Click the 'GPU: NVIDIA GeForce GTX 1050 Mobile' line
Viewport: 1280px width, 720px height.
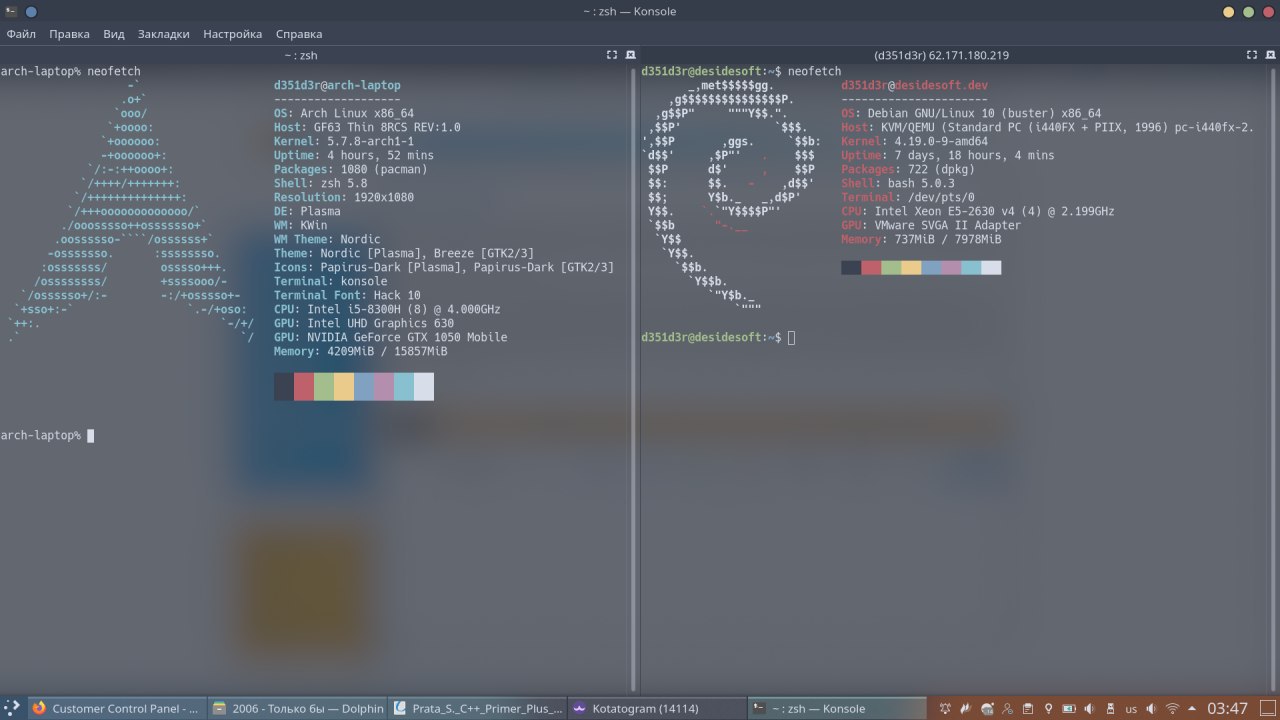click(391, 338)
